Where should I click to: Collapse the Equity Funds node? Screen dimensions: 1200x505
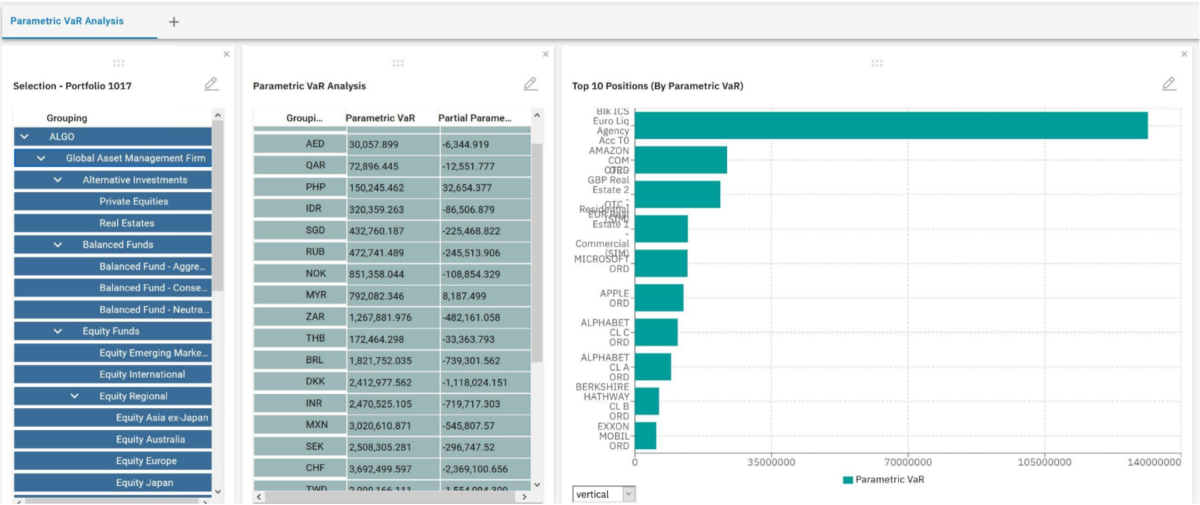tap(57, 331)
